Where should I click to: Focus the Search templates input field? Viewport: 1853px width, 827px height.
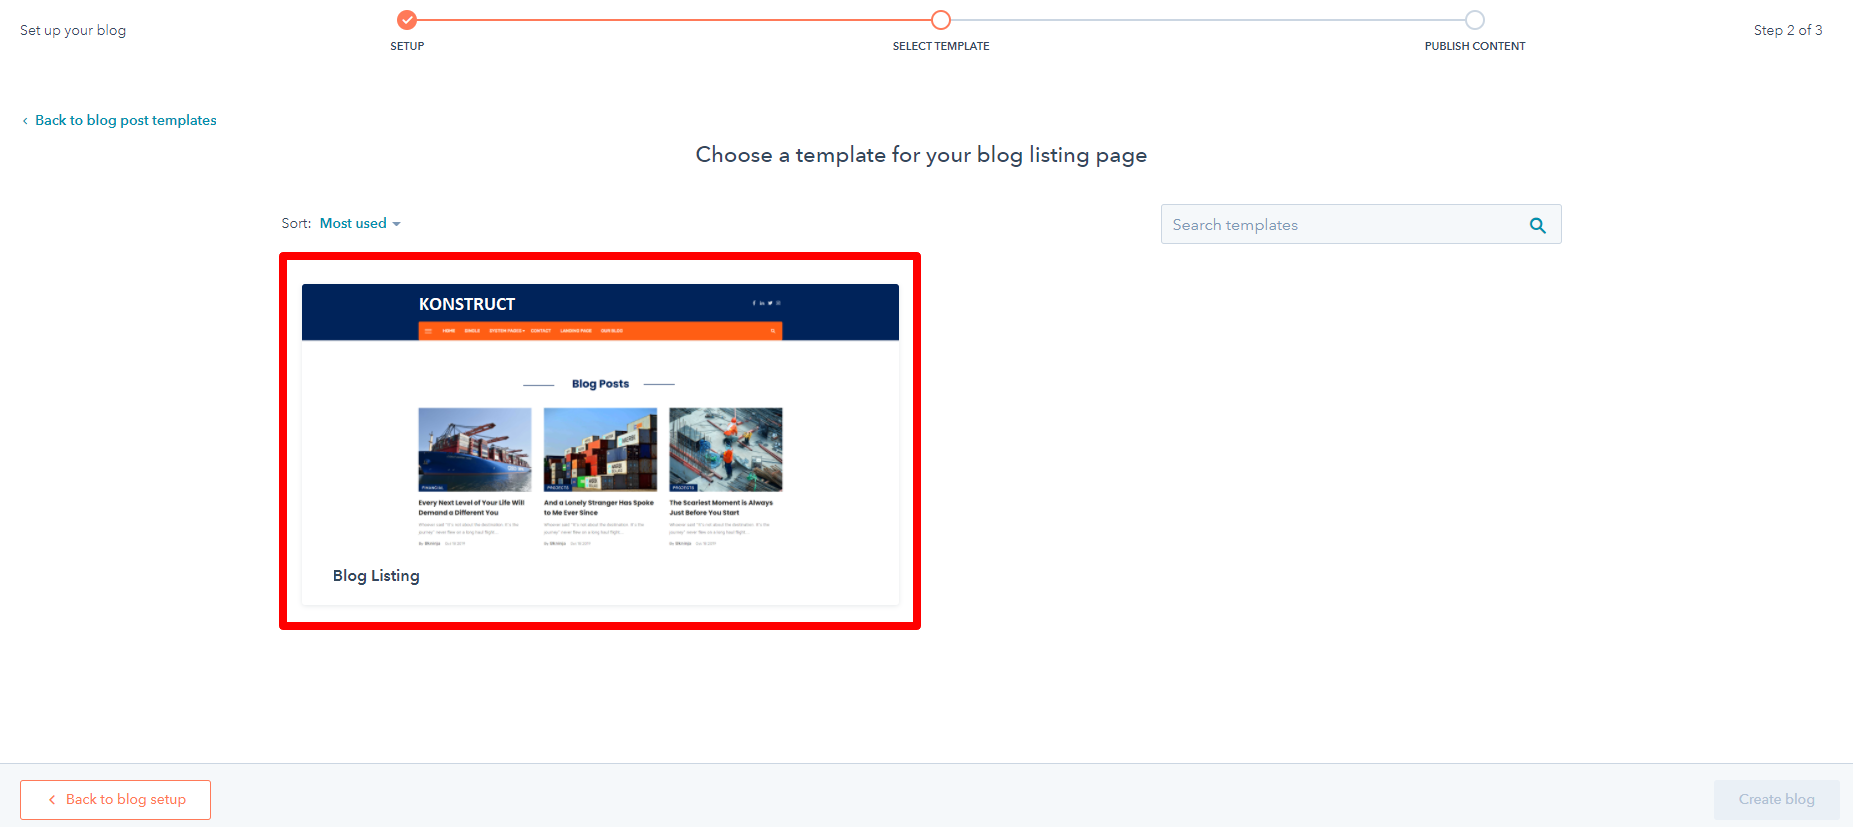coord(1340,225)
